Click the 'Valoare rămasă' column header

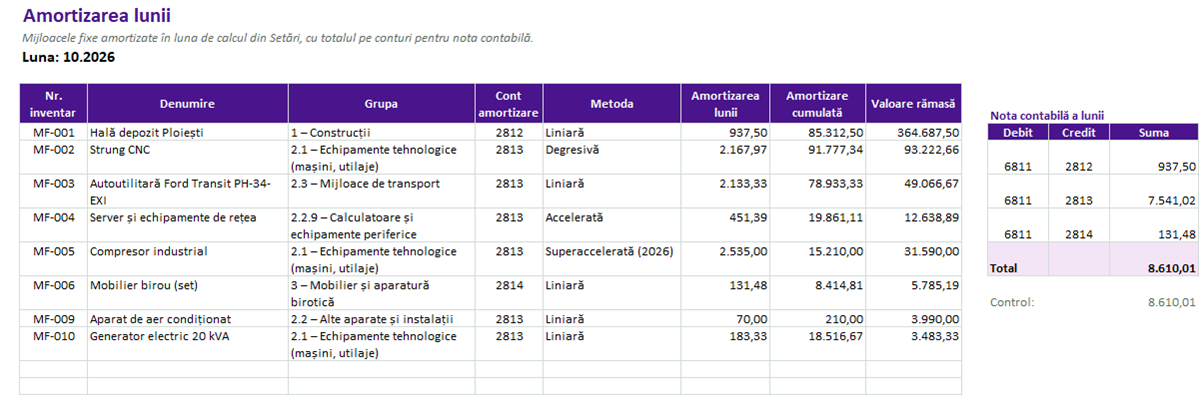[x=914, y=104]
